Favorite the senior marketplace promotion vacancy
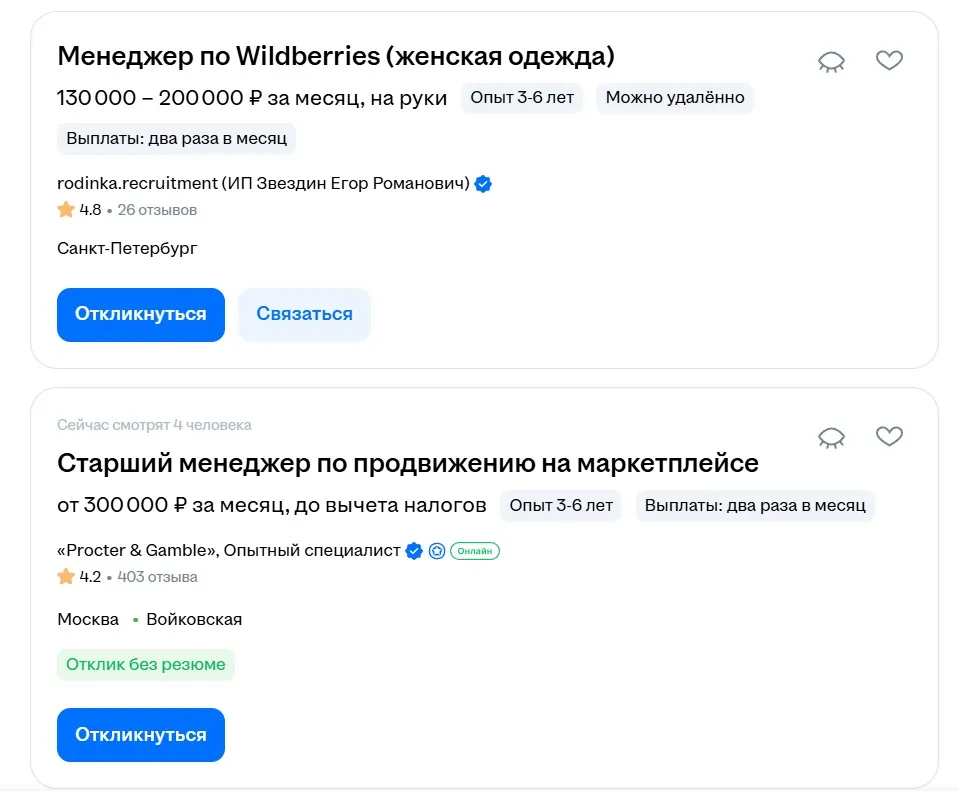 coord(889,436)
